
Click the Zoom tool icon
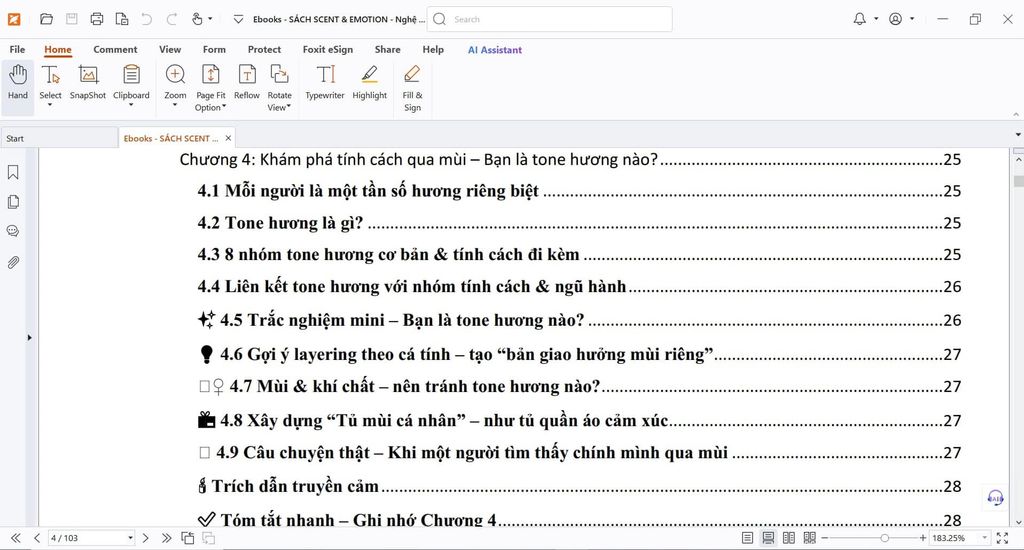point(175,74)
